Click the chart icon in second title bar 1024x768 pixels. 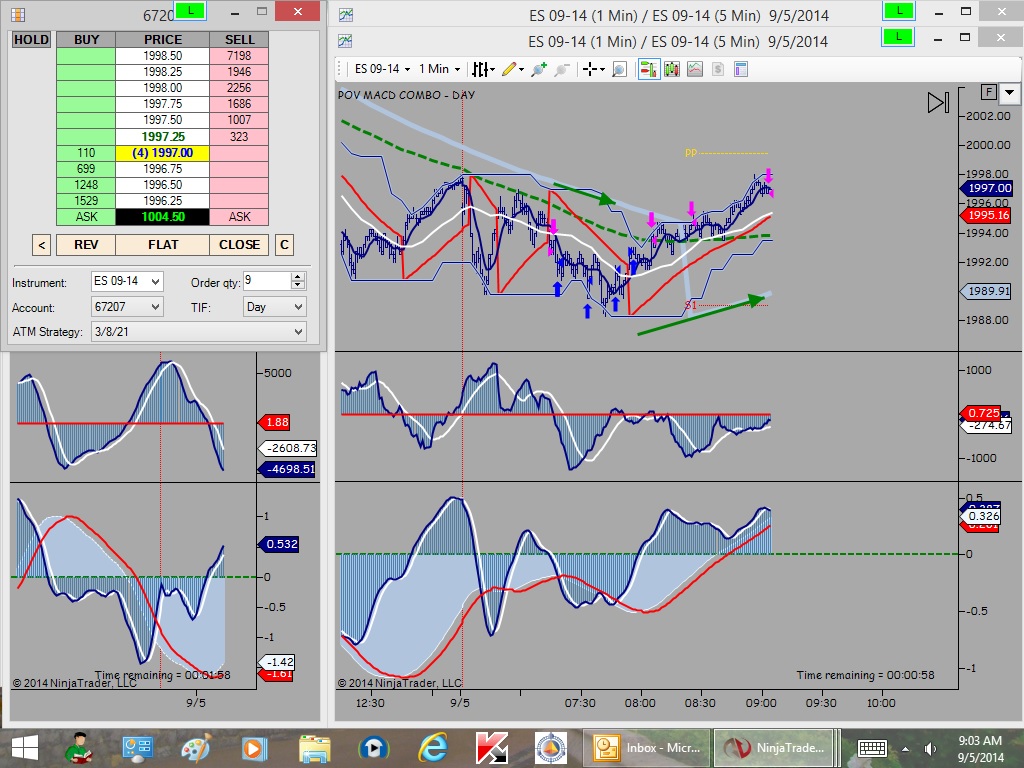(x=345, y=41)
